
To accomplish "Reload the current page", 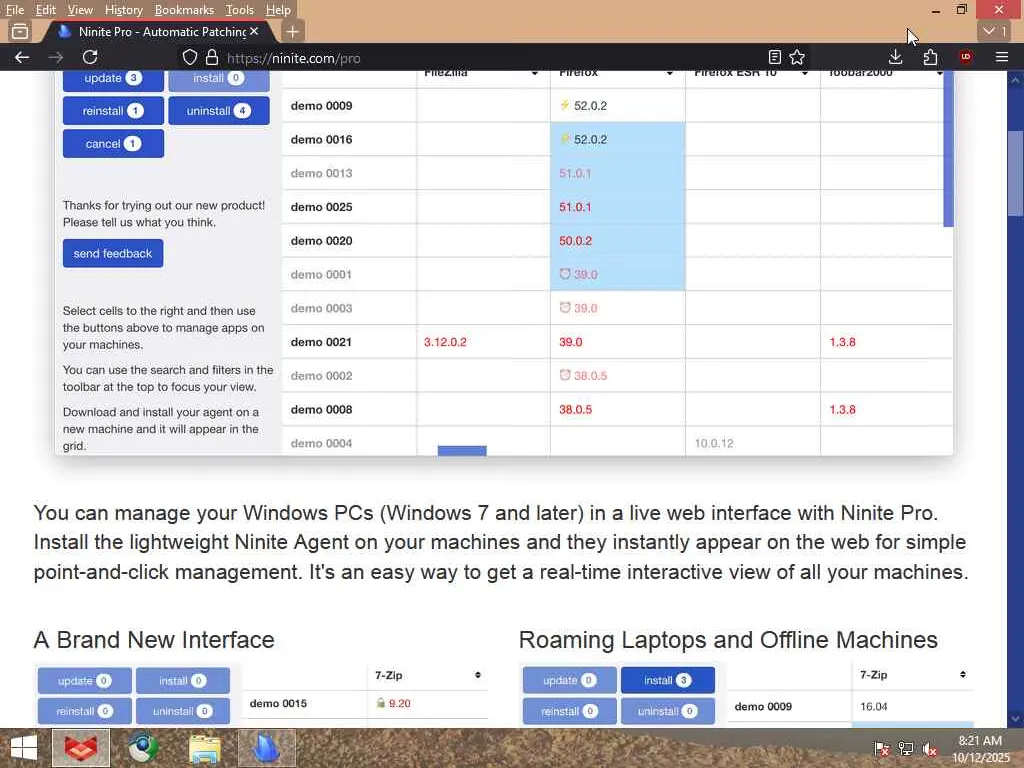I will pos(90,57).
